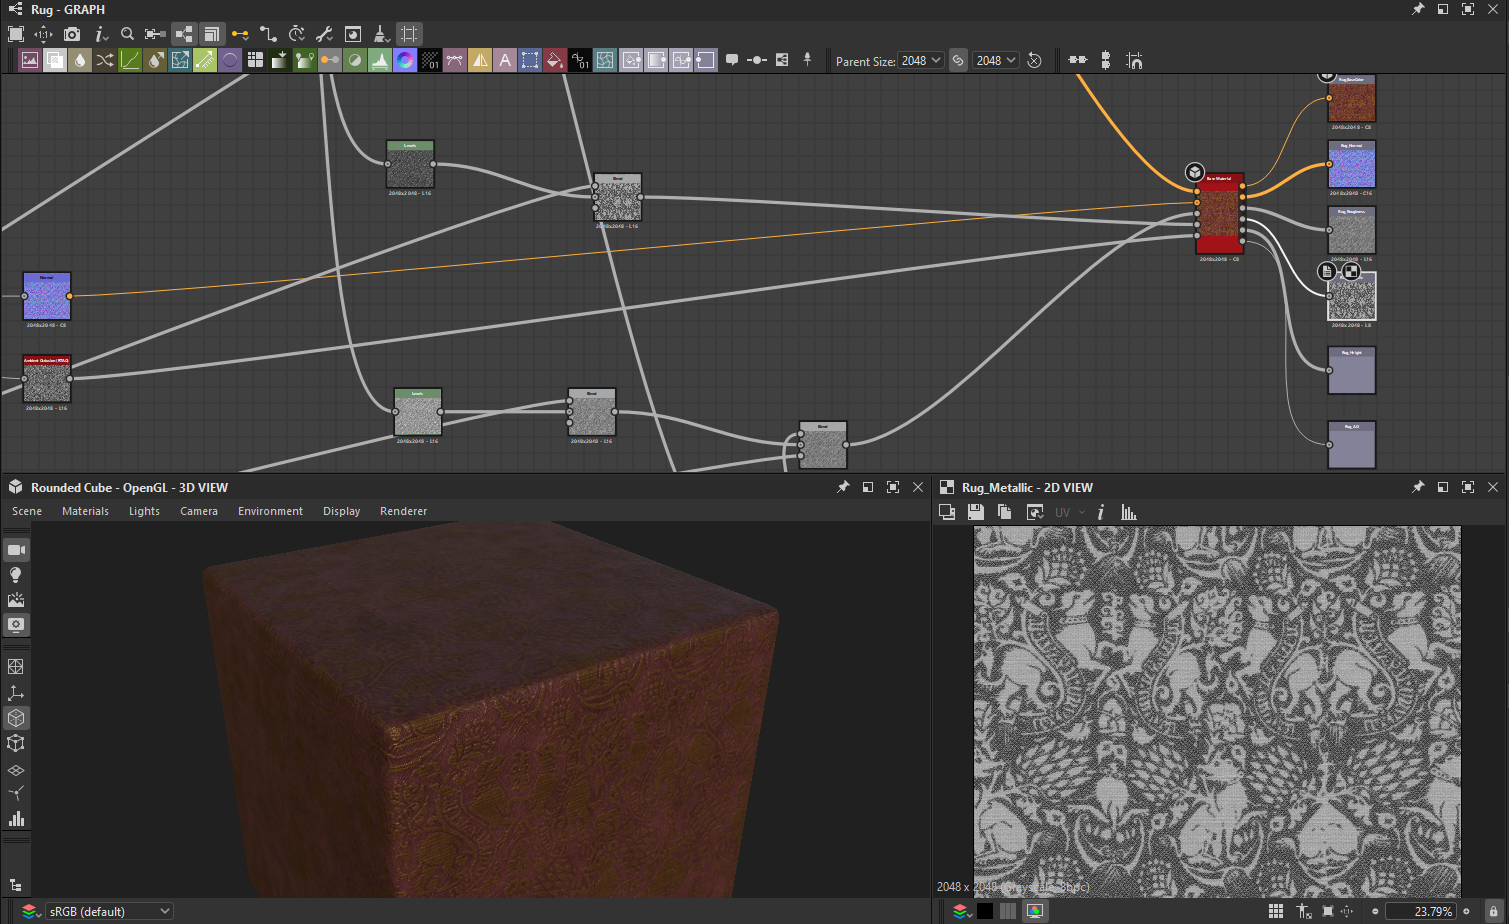Viewport: 1509px width, 924px height.
Task: Open Display menu in 3D view
Action: [x=341, y=511]
